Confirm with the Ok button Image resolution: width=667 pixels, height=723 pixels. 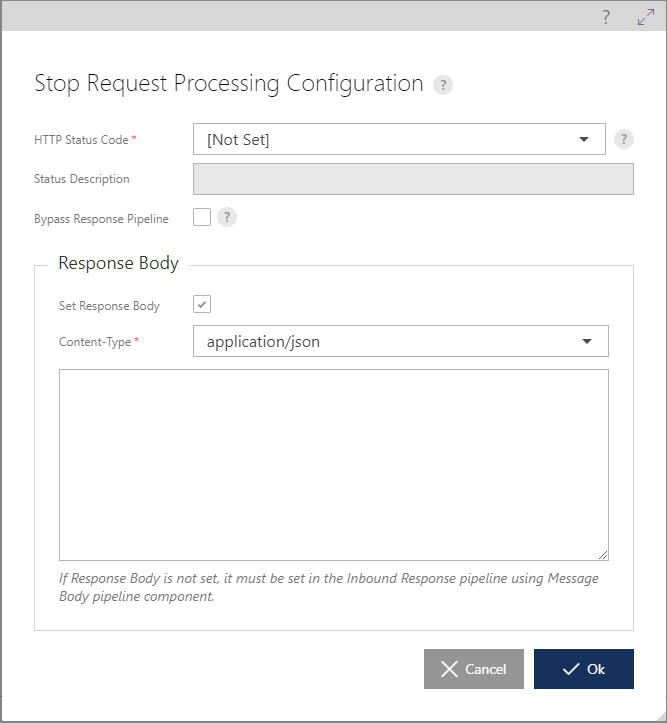click(x=584, y=669)
